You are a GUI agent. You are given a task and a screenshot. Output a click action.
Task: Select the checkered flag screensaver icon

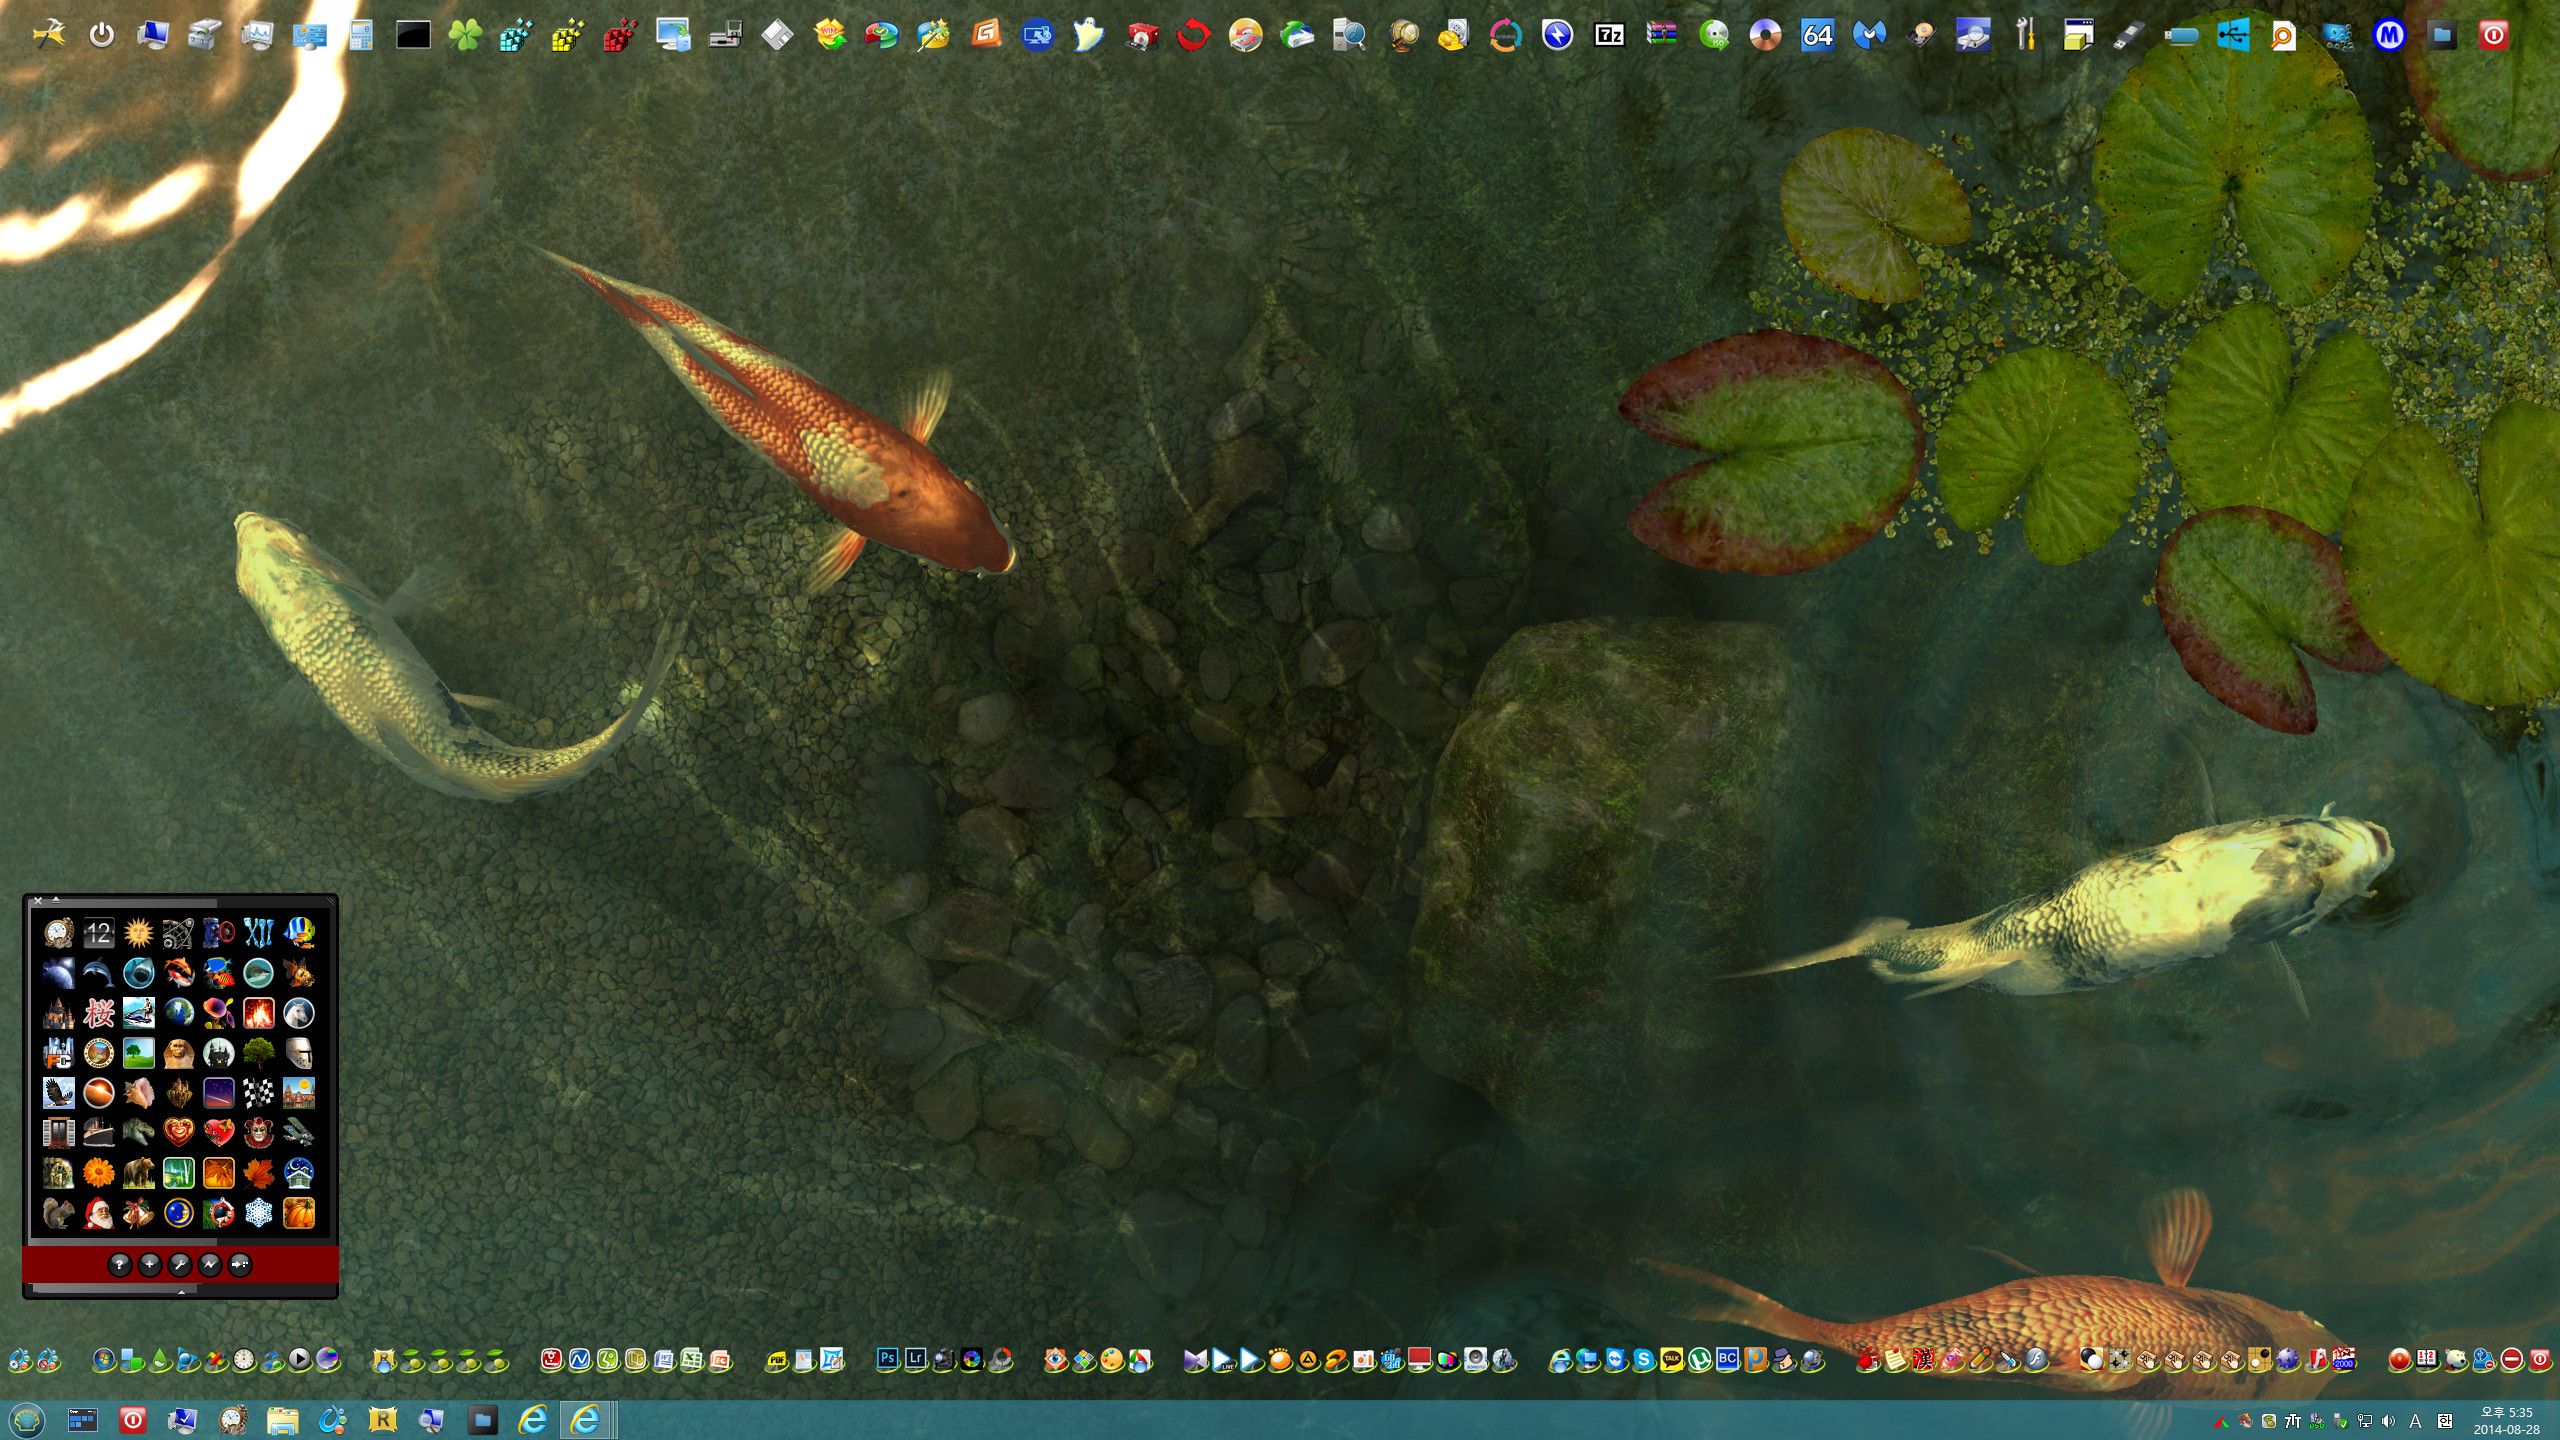(258, 1092)
